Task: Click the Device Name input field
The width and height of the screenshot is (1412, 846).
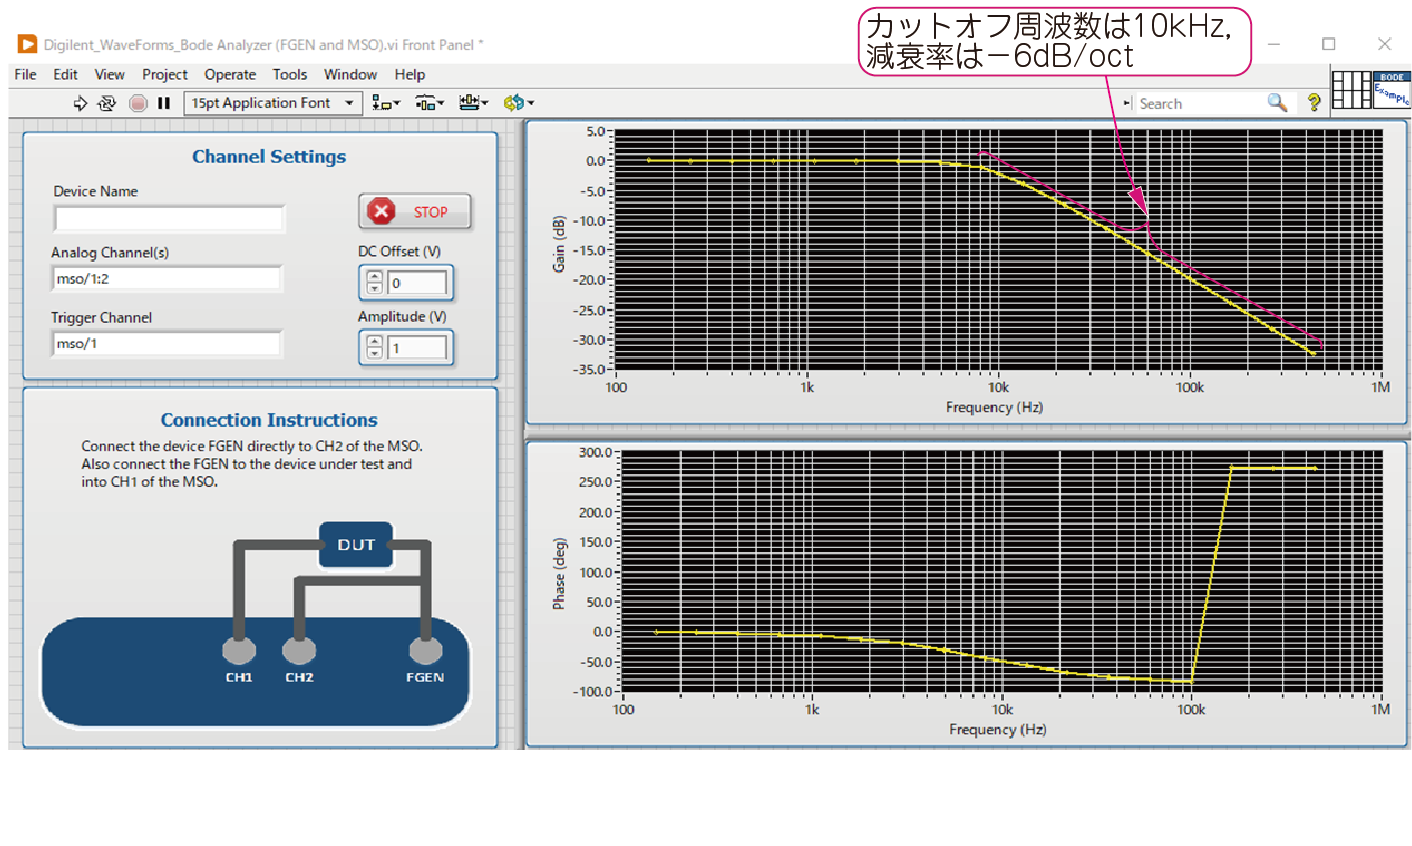Action: pos(169,218)
